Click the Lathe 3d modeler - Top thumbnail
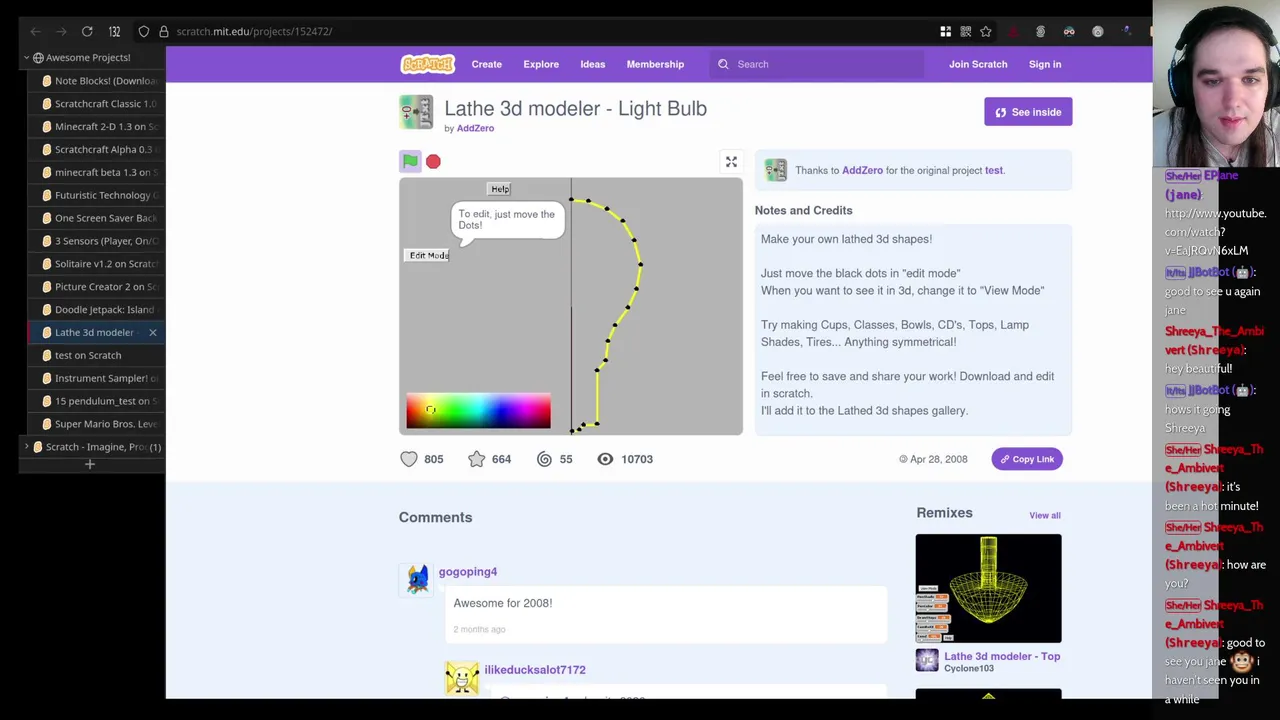 (x=988, y=588)
